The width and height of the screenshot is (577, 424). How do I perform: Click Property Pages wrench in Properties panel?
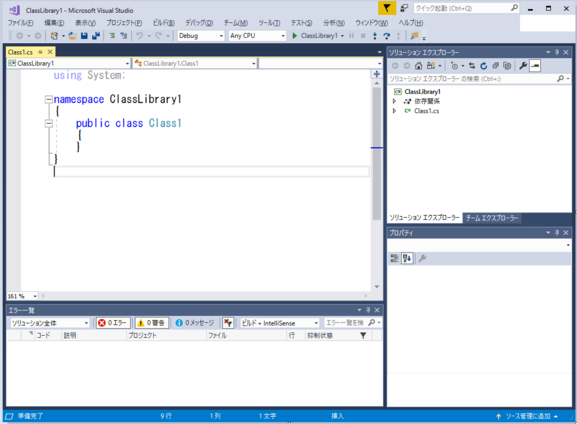click(x=422, y=258)
